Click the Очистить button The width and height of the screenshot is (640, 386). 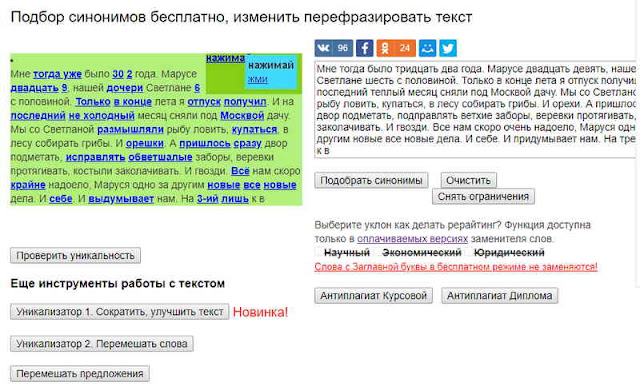click(x=468, y=180)
